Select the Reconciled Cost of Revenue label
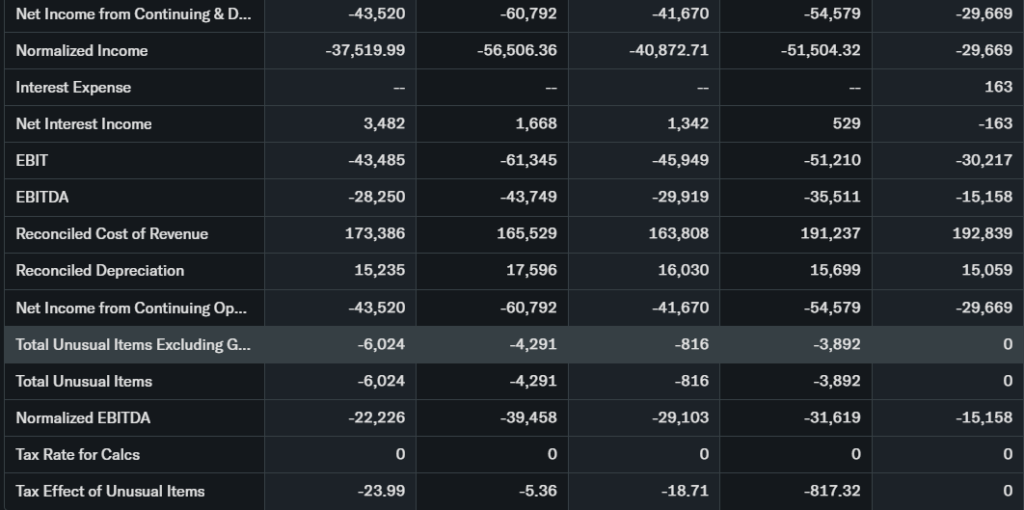Image resolution: width=1024 pixels, height=510 pixels. click(x=112, y=234)
